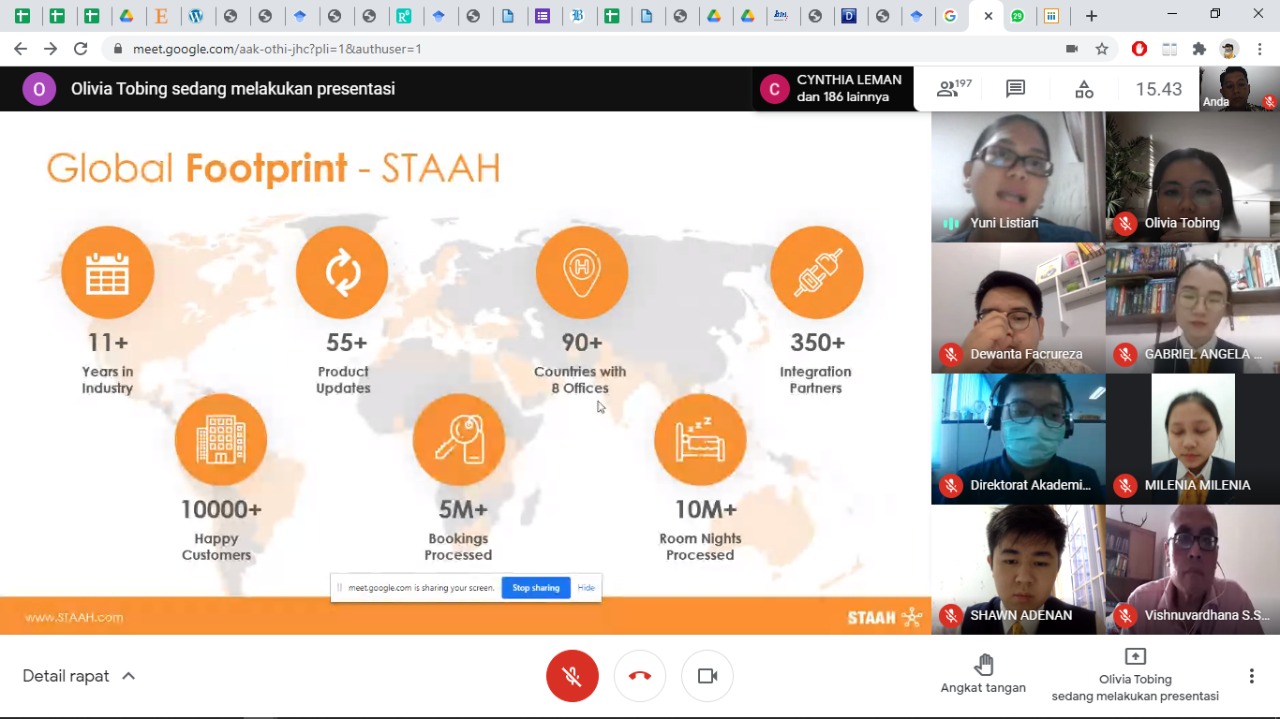
Task: Open the participants list showing 197 people
Action: (x=953, y=89)
